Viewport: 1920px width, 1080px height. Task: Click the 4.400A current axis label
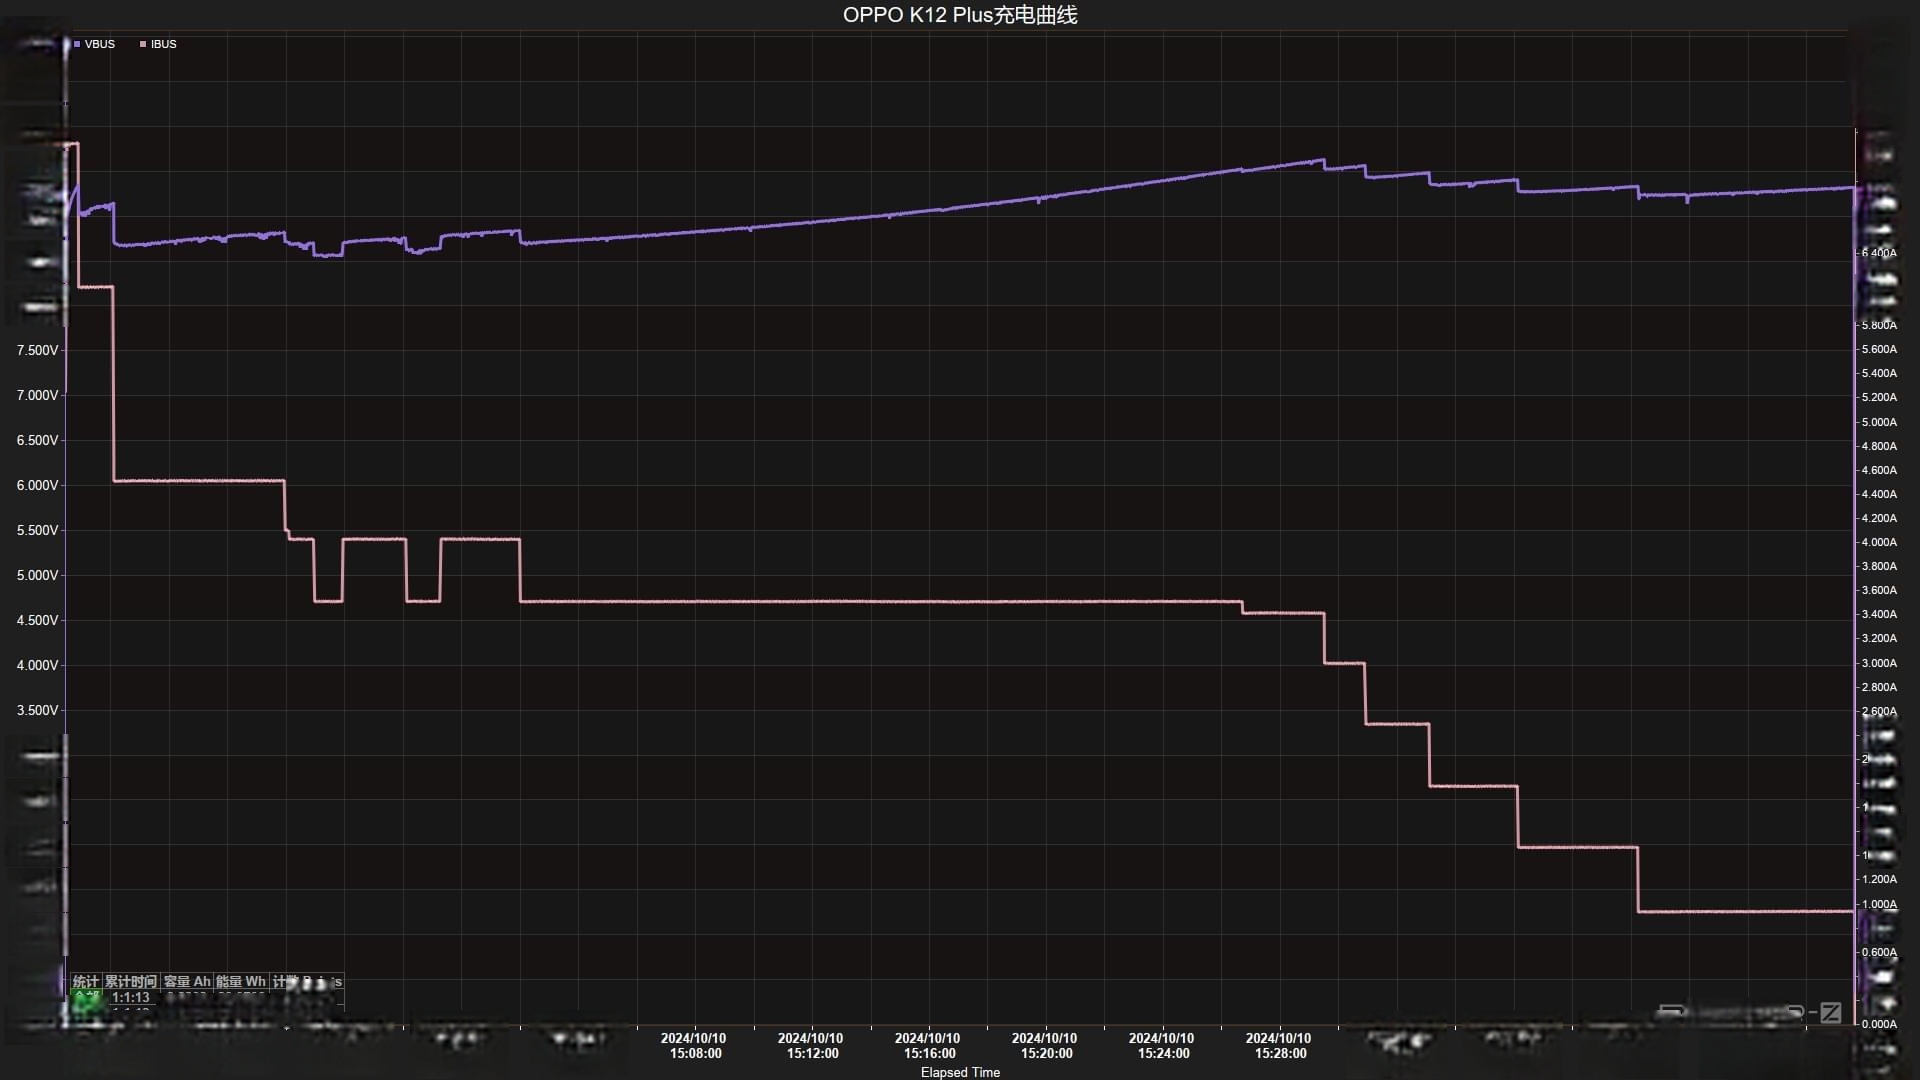(1879, 494)
